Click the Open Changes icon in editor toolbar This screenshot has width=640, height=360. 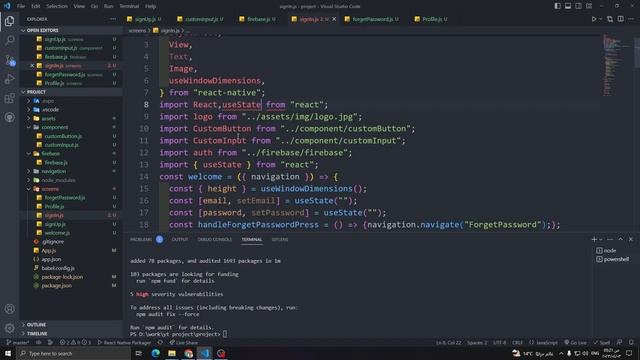[x=610, y=19]
